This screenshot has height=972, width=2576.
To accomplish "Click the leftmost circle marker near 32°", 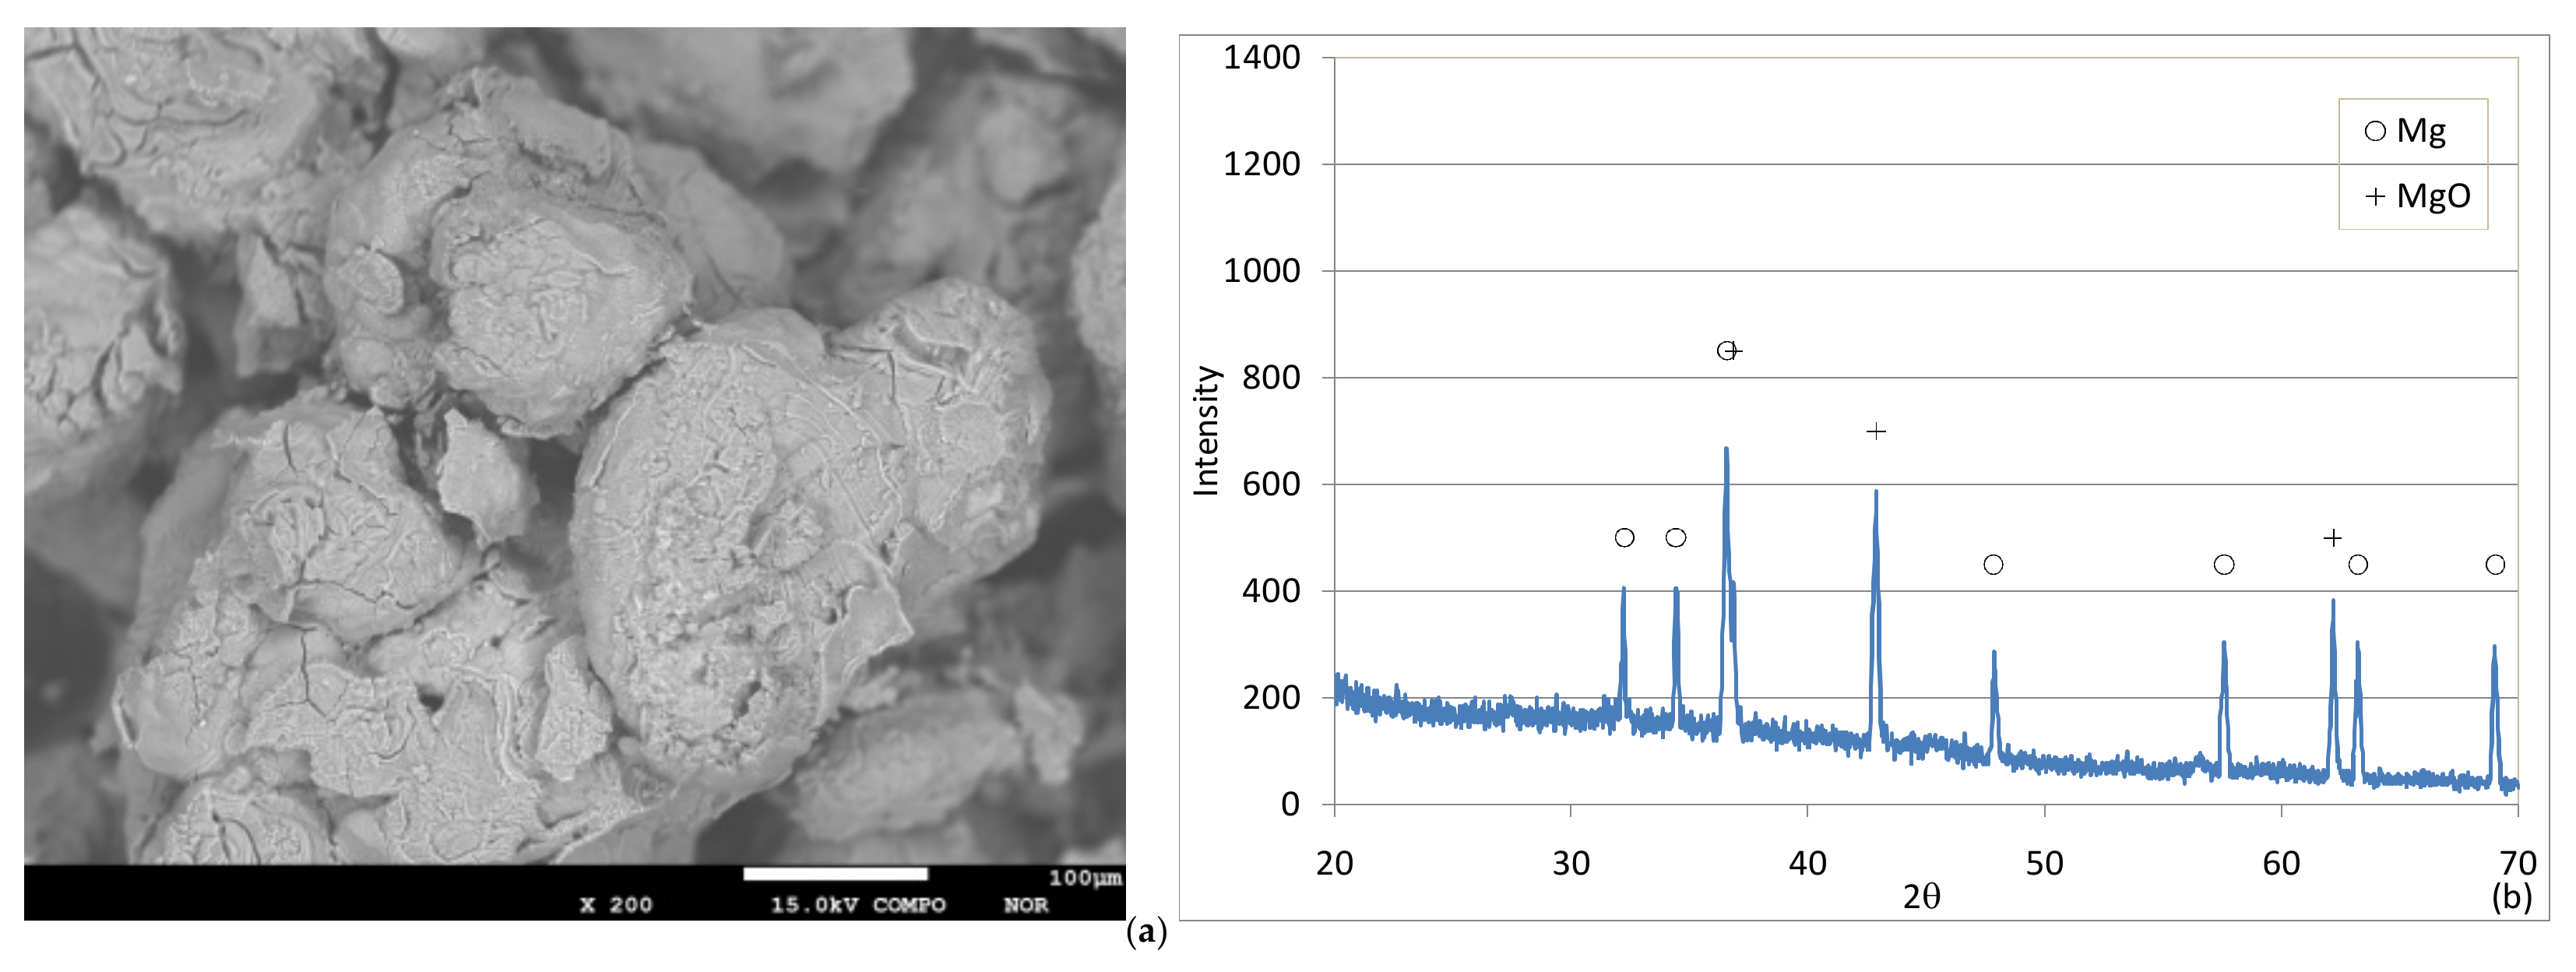I will pyautogui.click(x=1624, y=538).
